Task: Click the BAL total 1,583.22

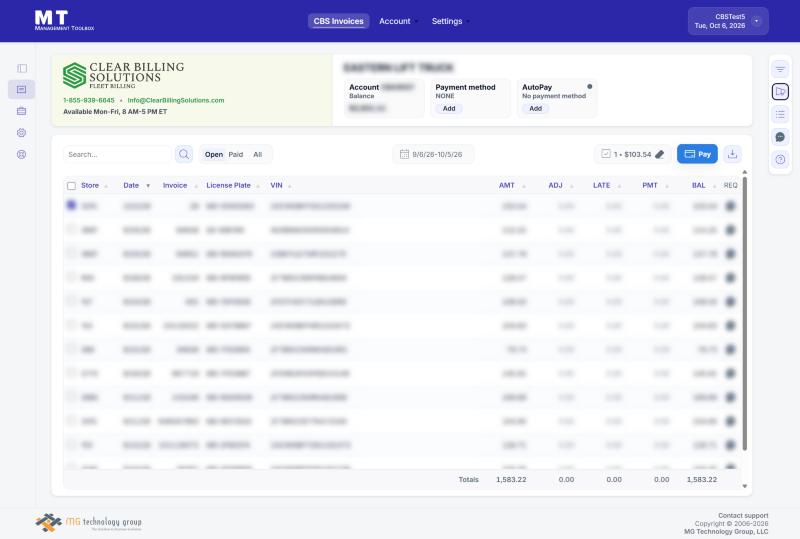Action: (x=702, y=480)
